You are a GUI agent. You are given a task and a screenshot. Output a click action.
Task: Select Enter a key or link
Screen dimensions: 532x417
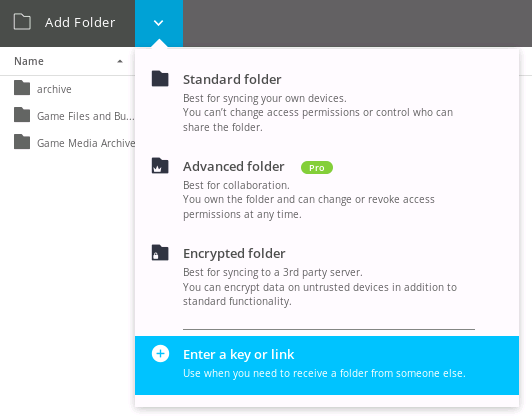327,365
